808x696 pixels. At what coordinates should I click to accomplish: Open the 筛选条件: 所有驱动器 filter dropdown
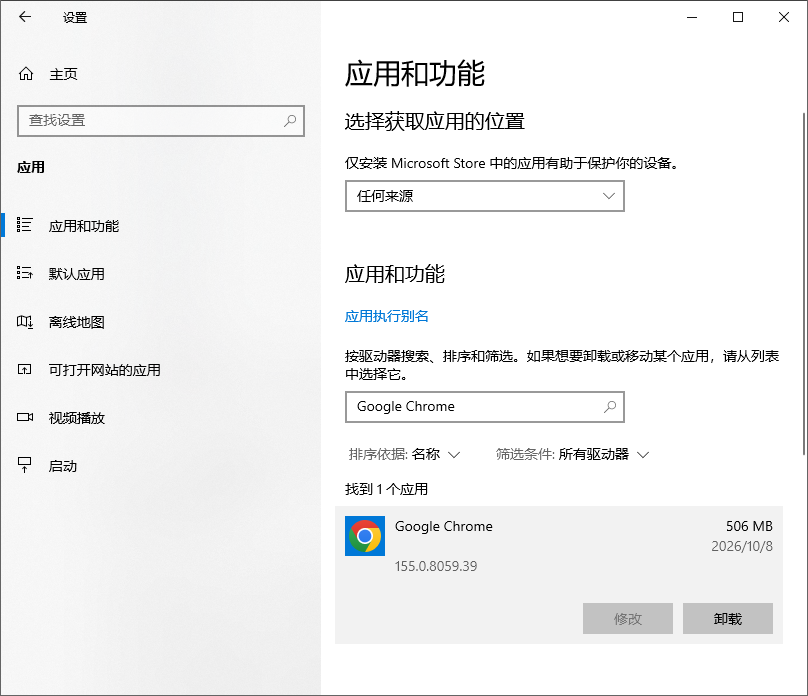(x=572, y=454)
